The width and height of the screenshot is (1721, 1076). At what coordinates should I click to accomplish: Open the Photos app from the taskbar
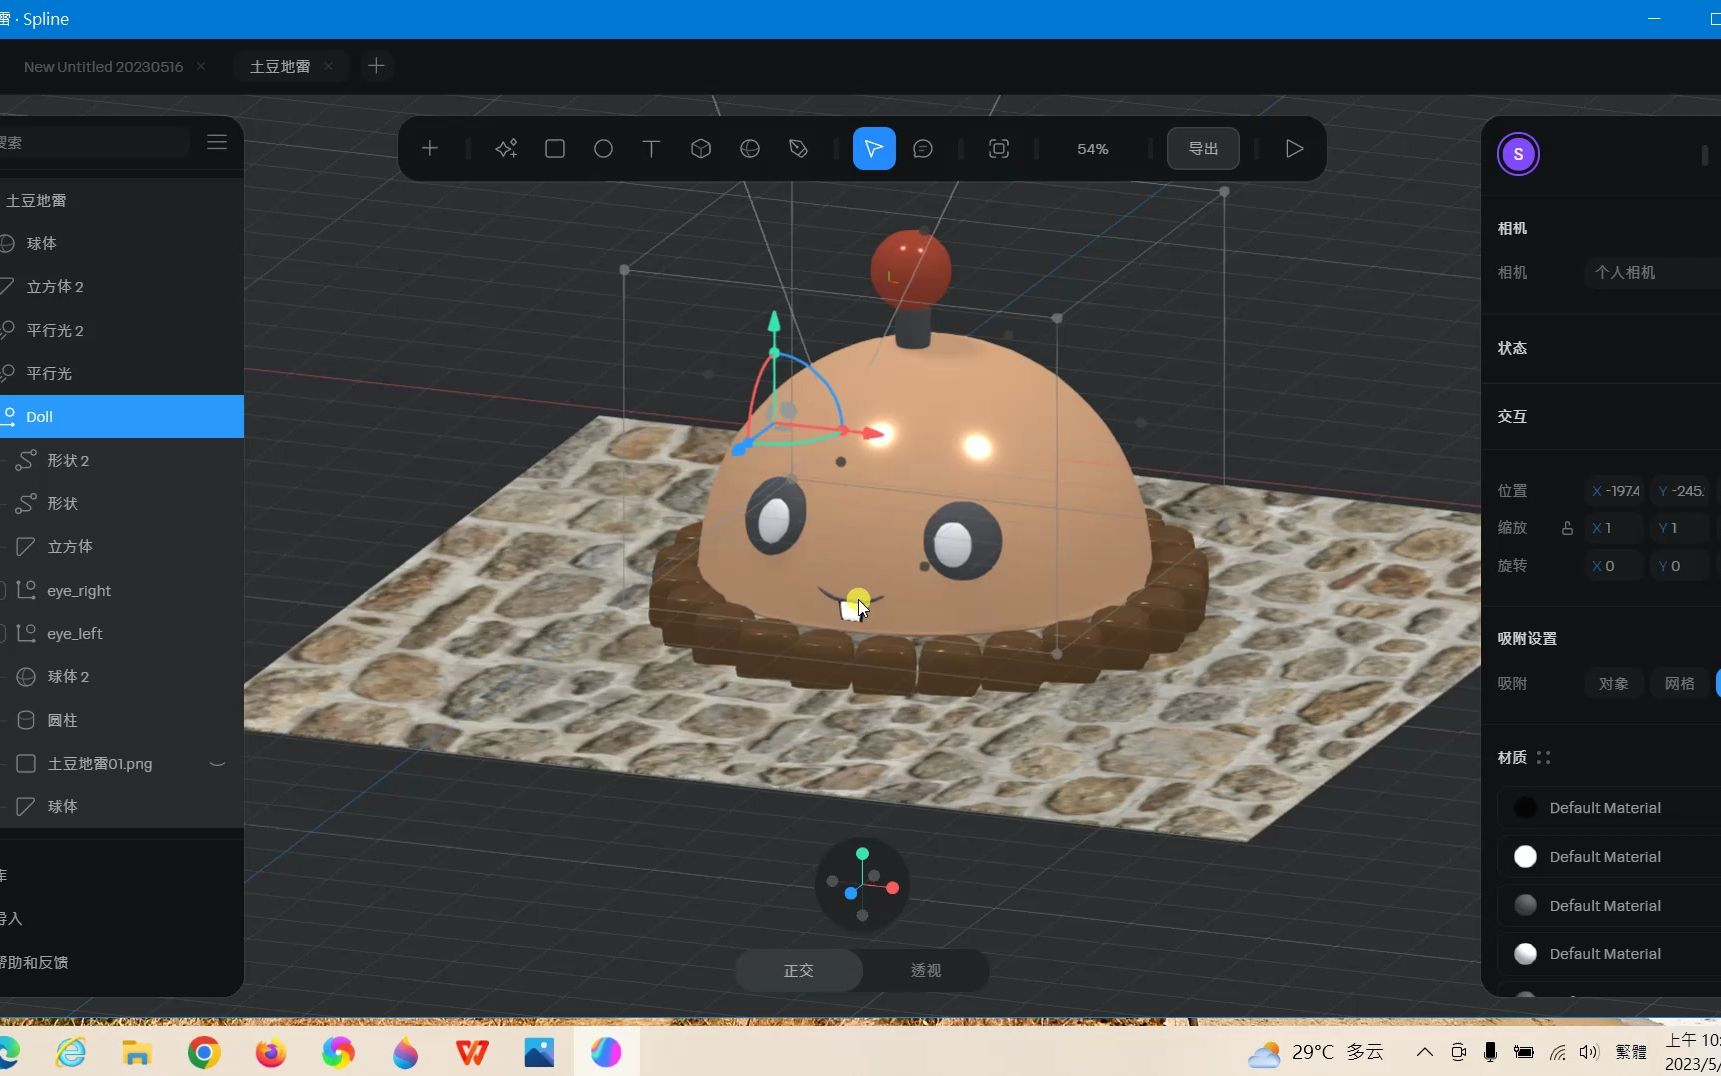pyautogui.click(x=539, y=1052)
